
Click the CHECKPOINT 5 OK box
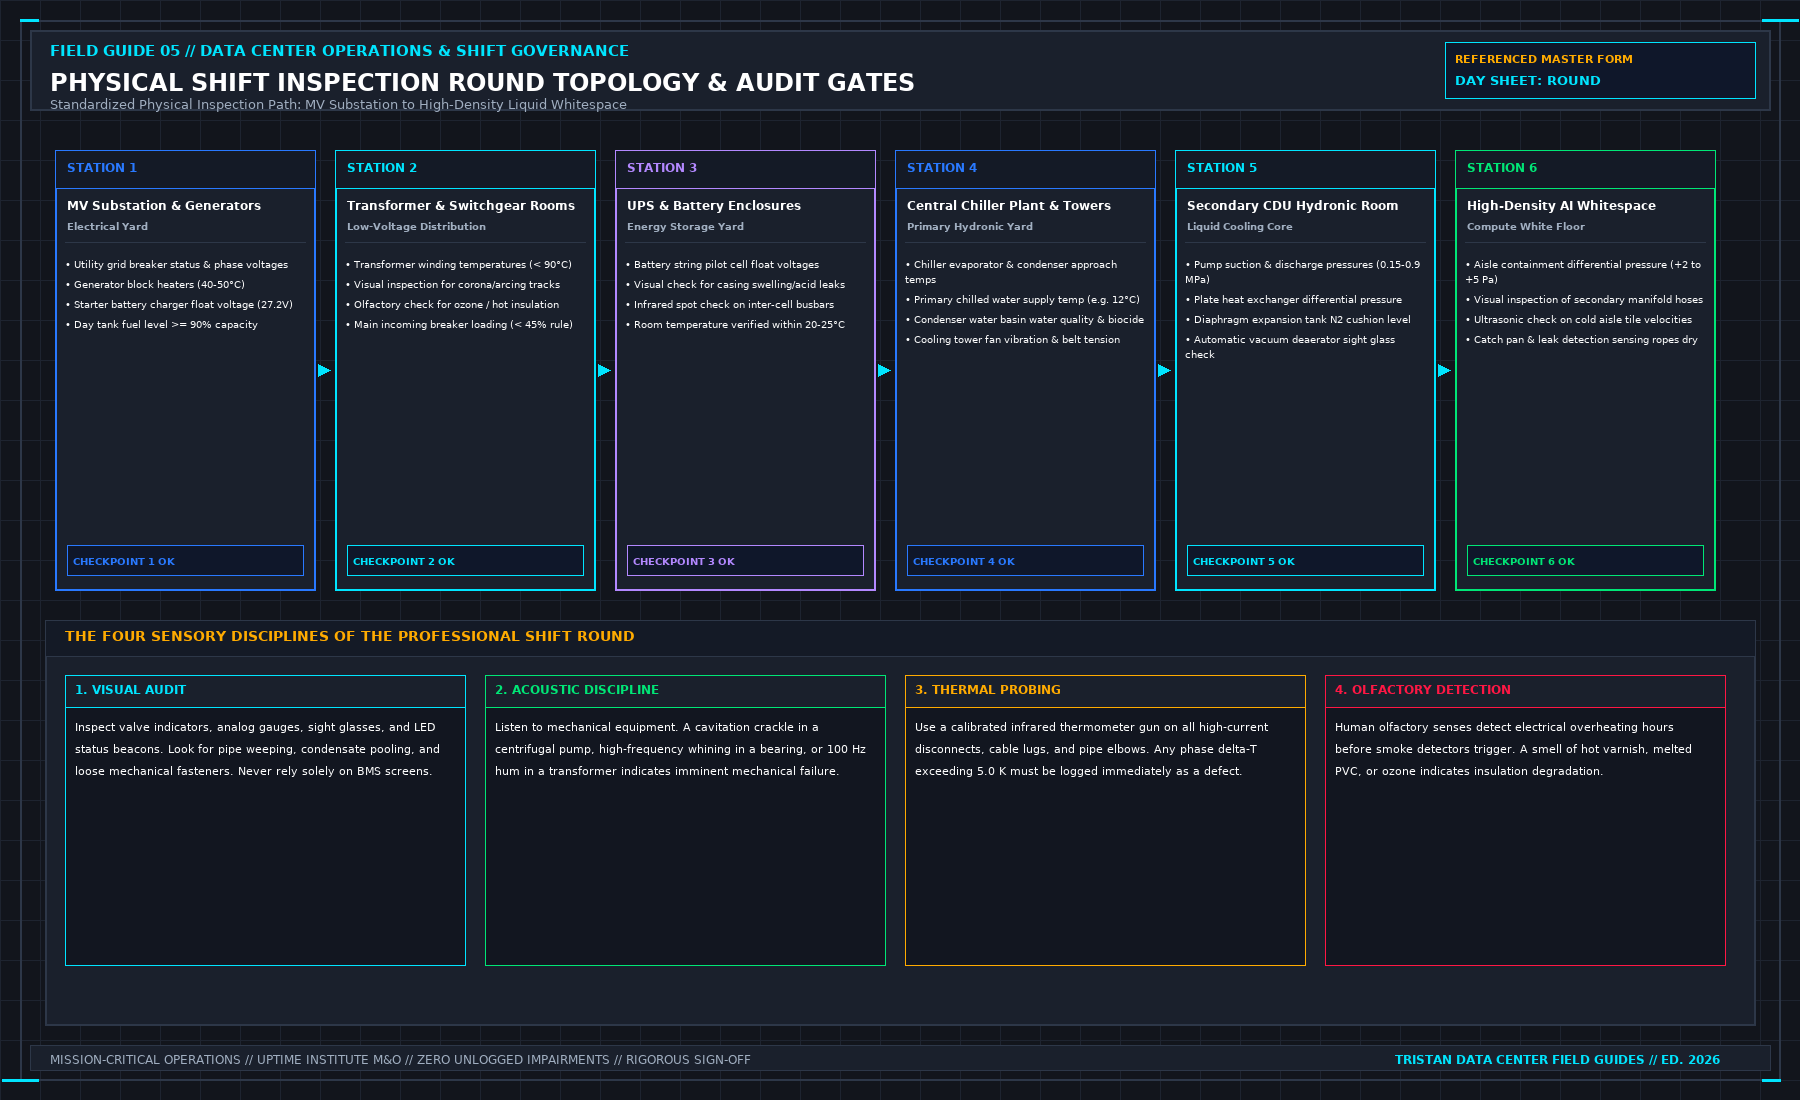(x=1305, y=561)
